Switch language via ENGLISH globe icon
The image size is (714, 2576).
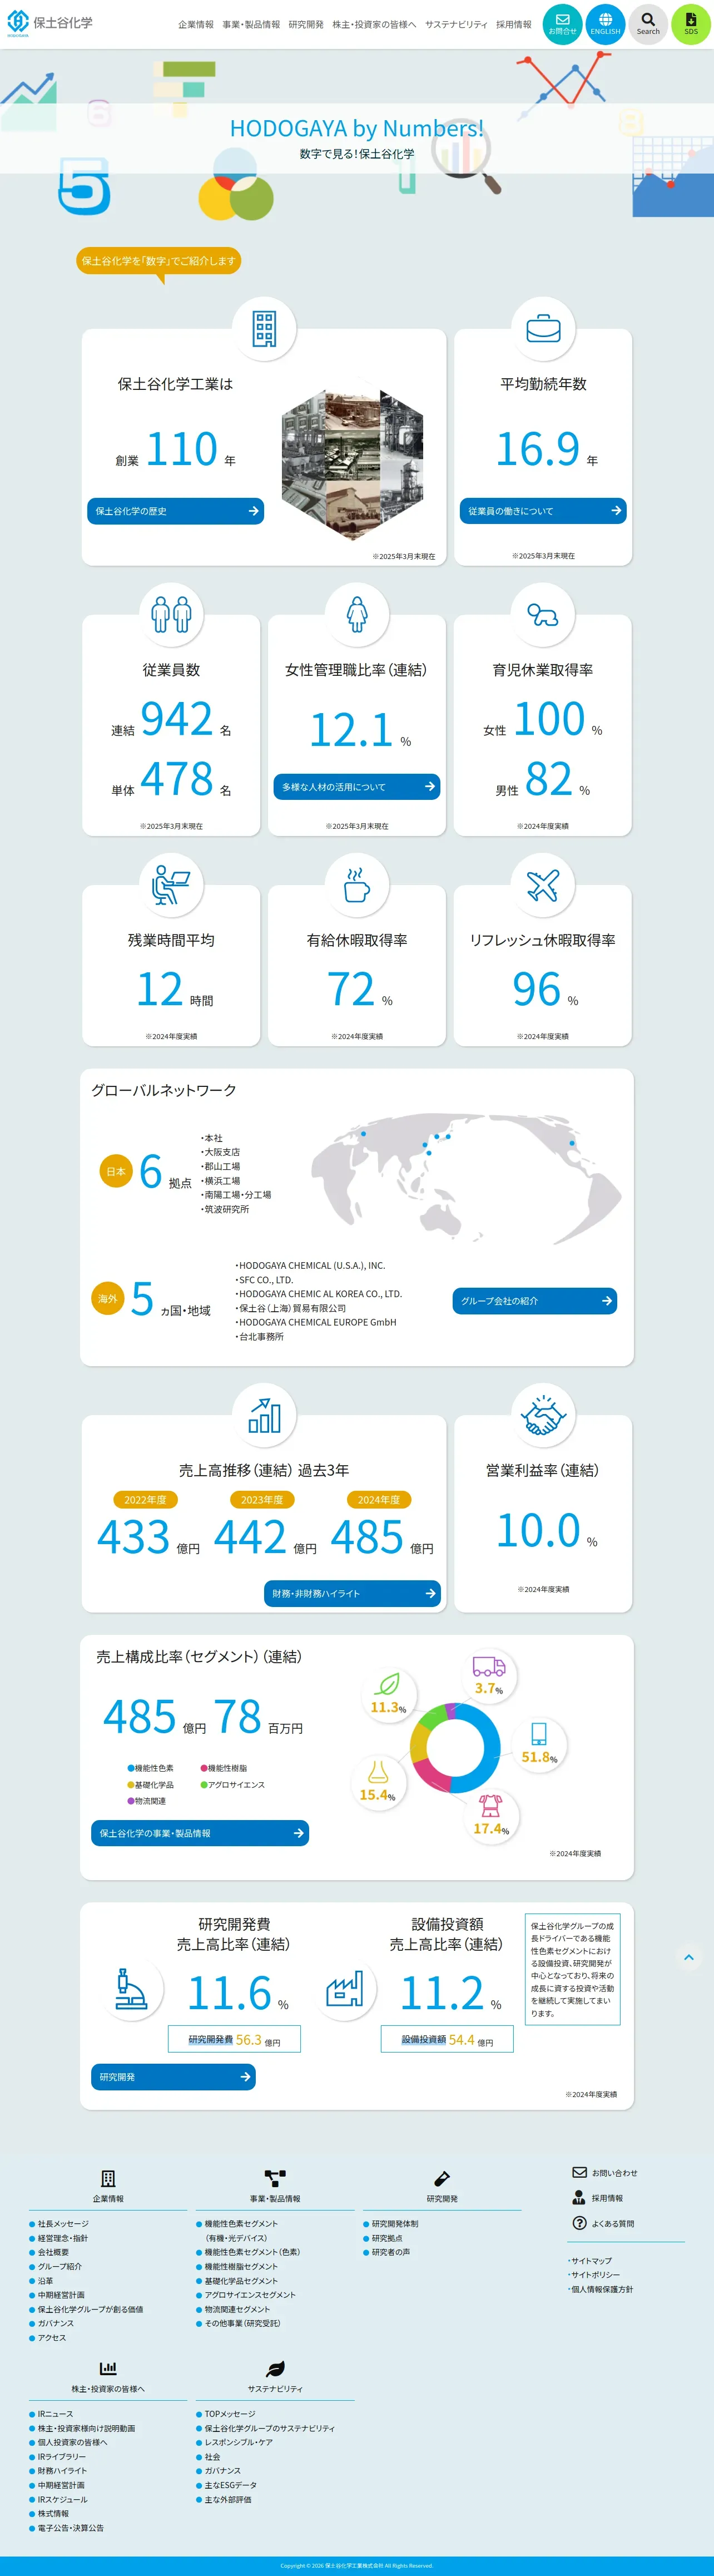pos(605,24)
